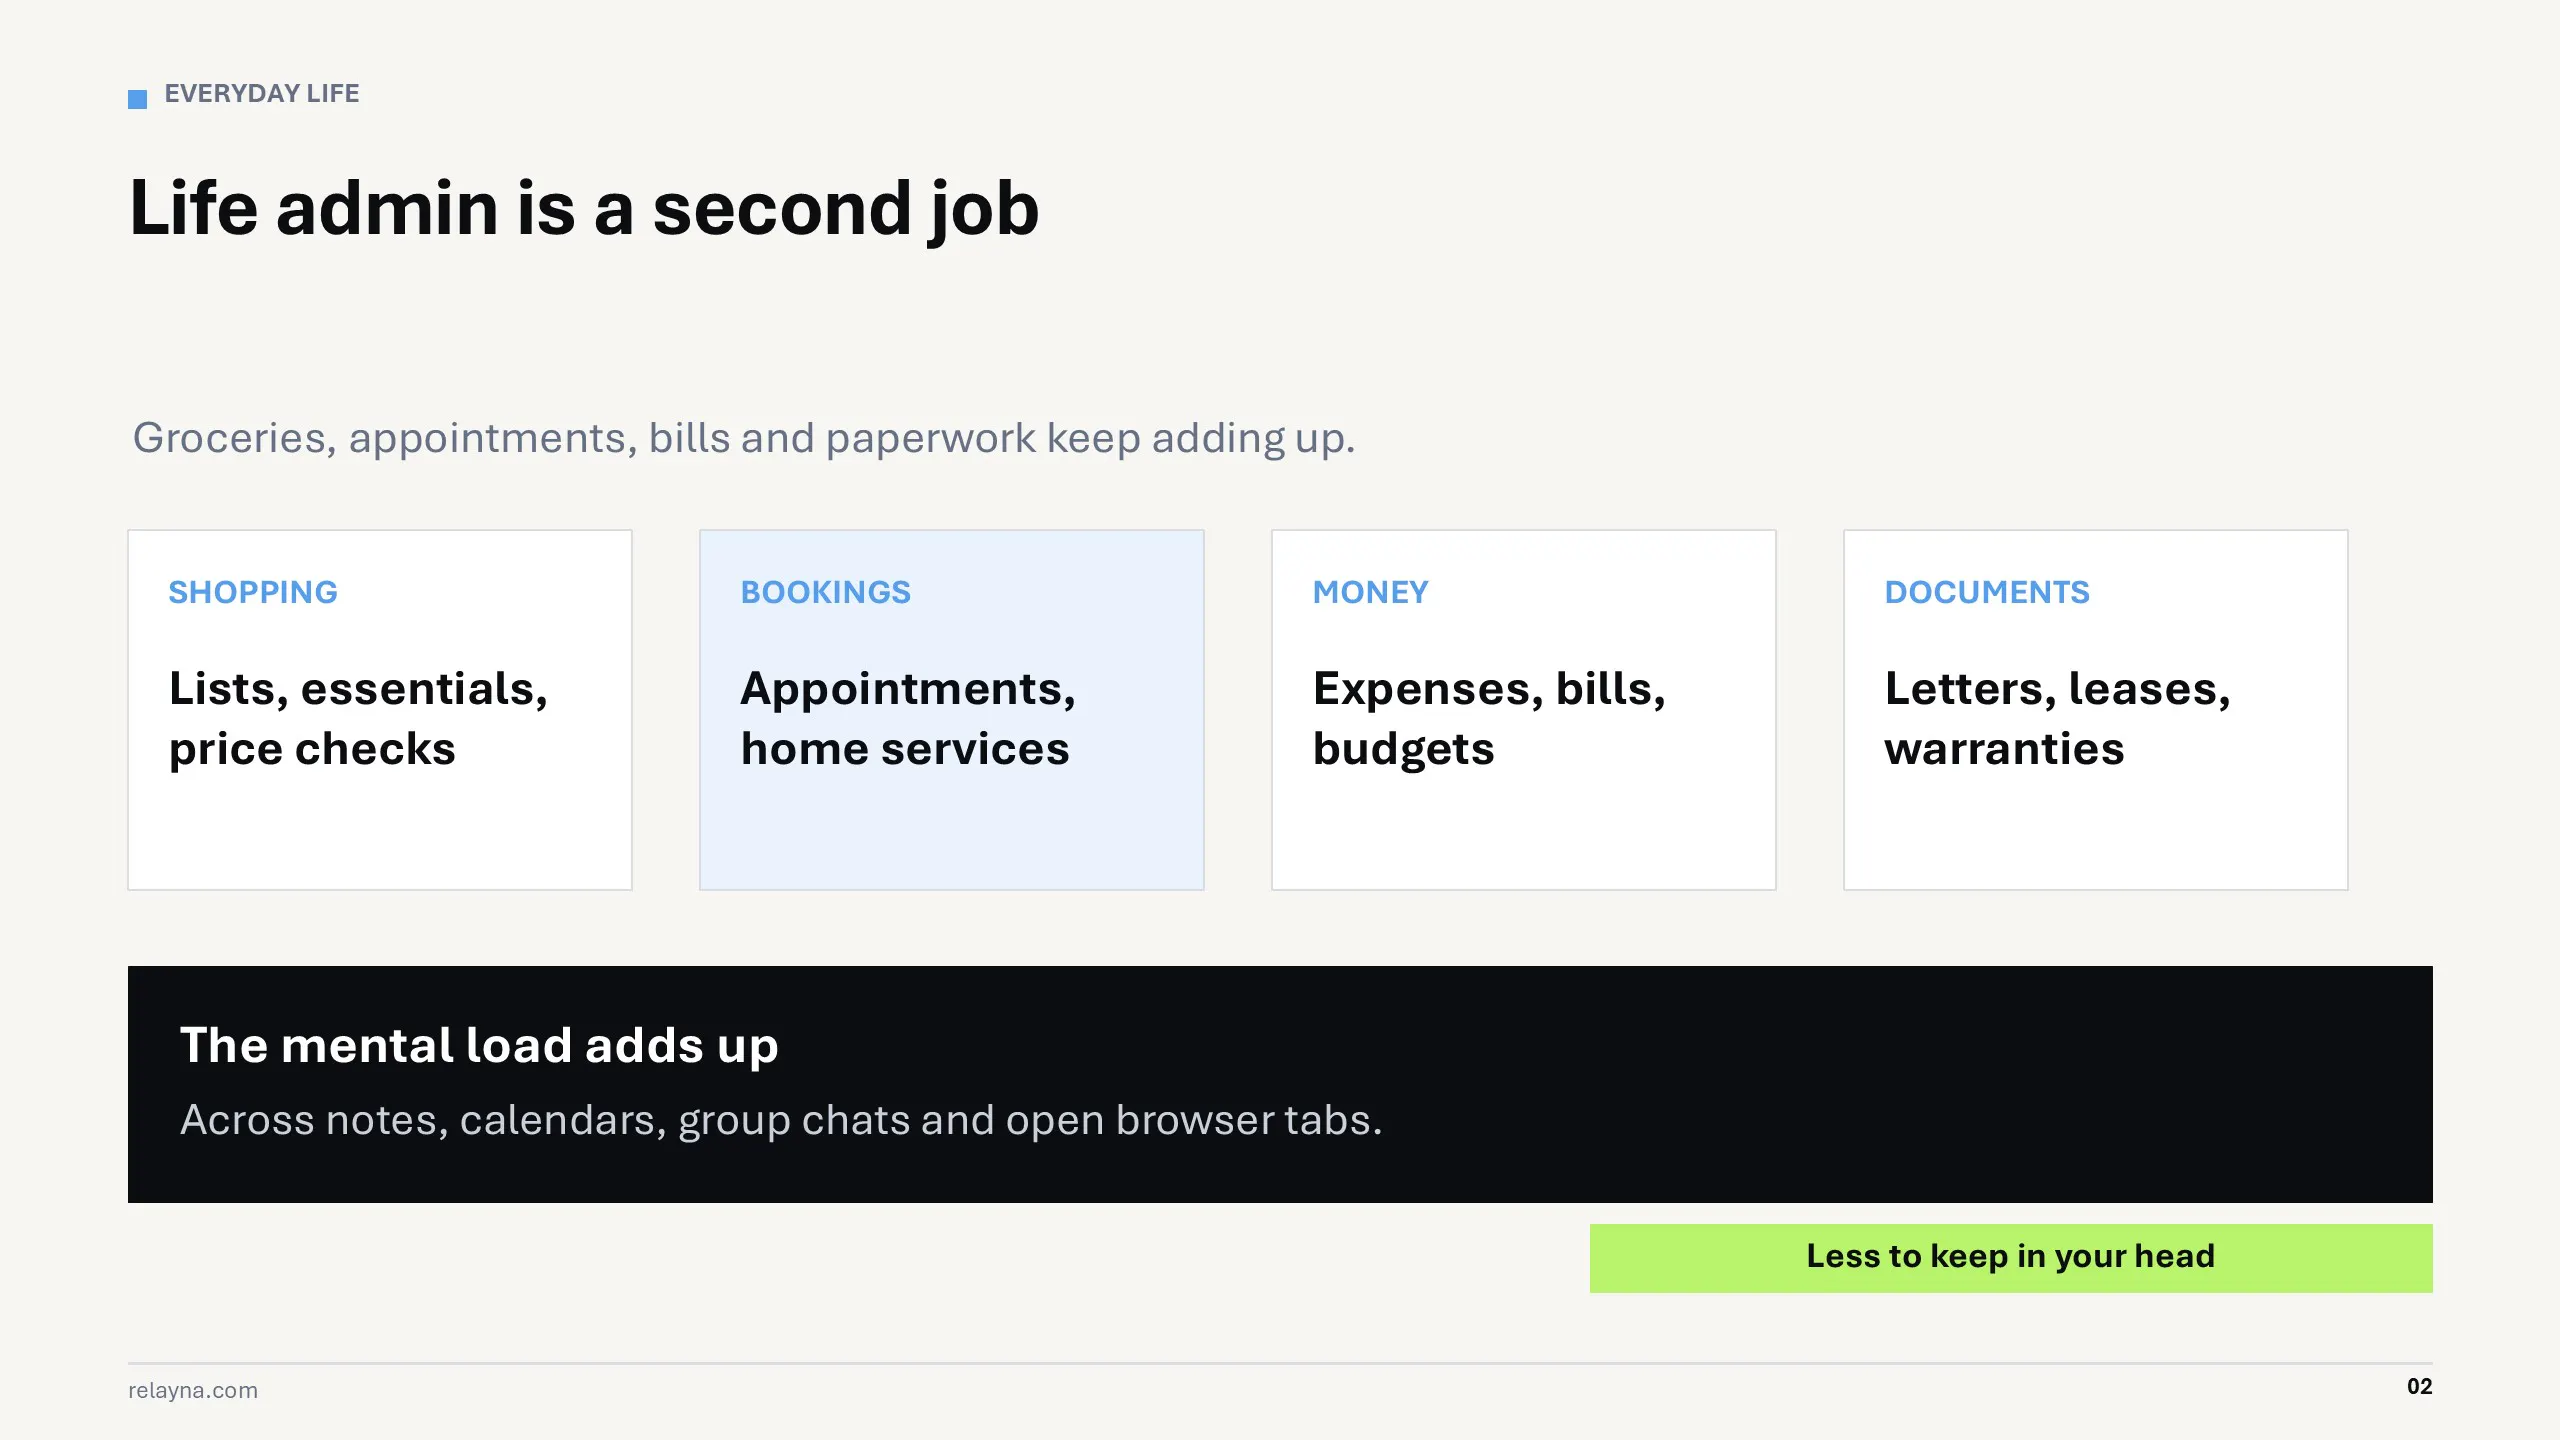Click the "Life admin is a second job" title
The width and height of the screenshot is (2560, 1440).
click(x=584, y=208)
